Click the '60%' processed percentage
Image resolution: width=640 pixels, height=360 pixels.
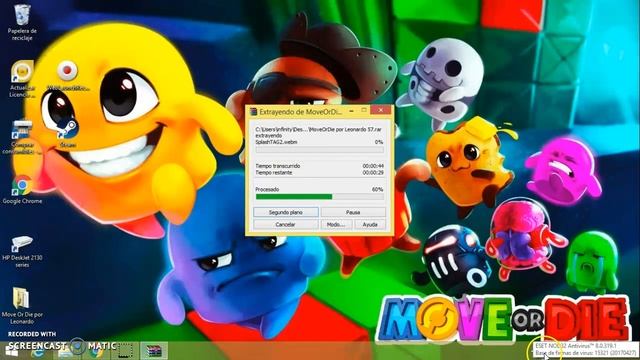378,189
